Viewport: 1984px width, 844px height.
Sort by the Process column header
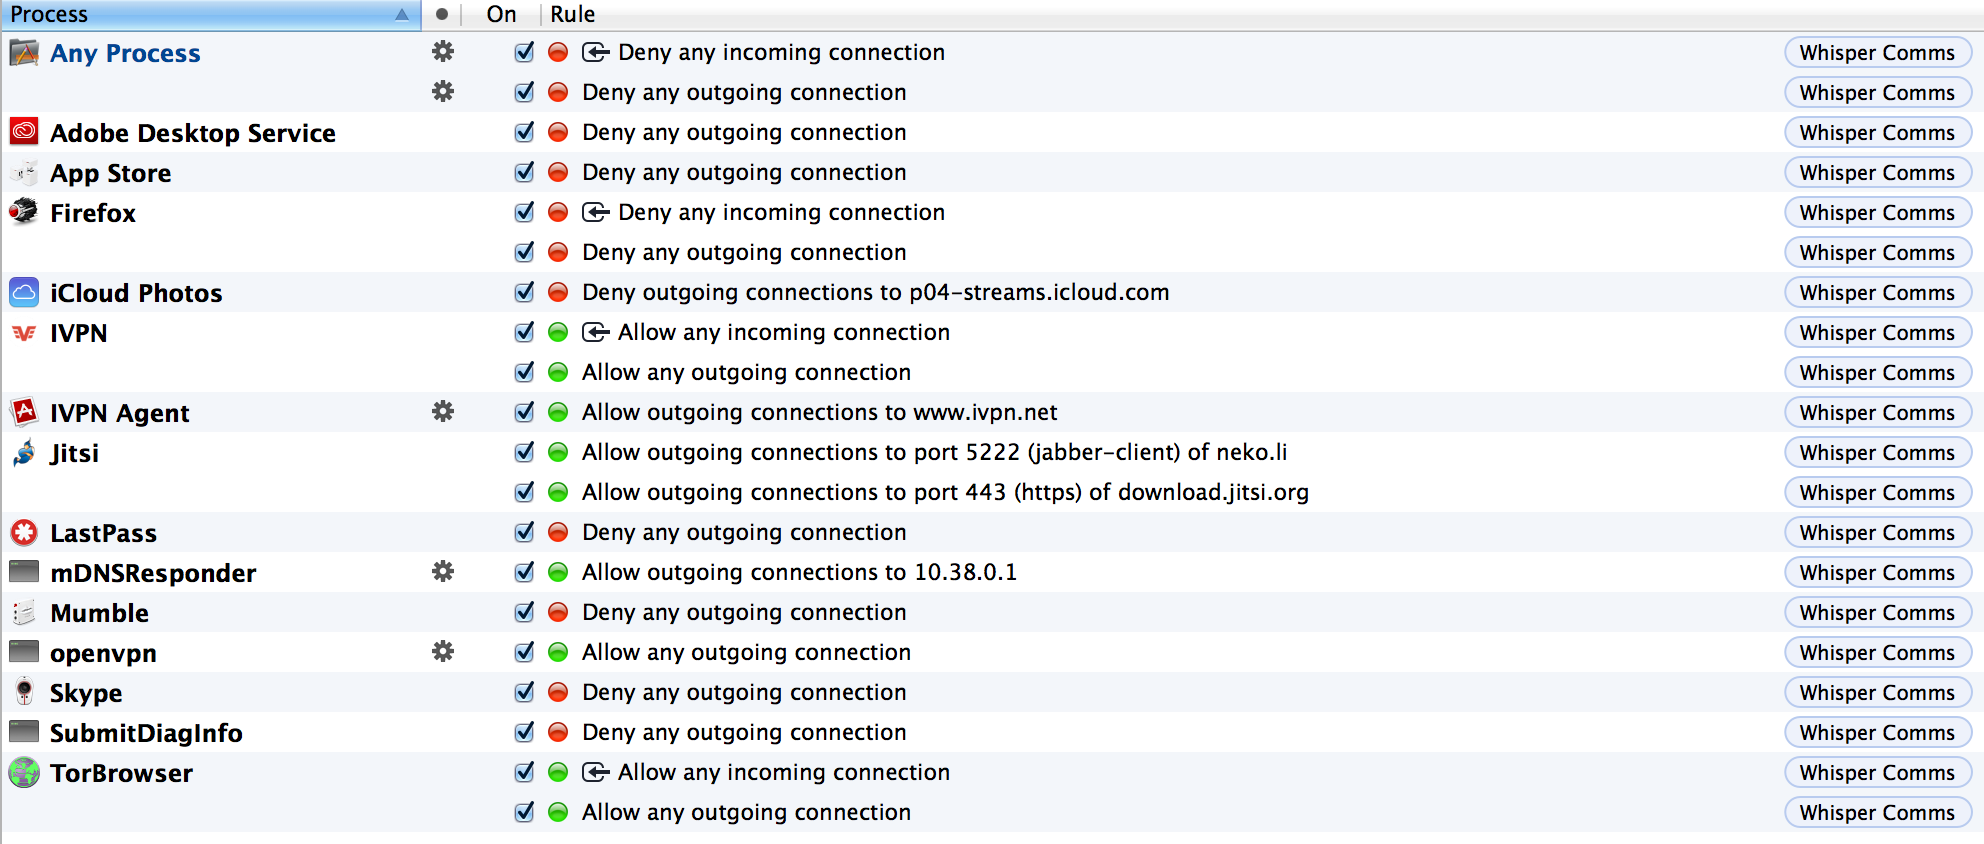point(211,14)
